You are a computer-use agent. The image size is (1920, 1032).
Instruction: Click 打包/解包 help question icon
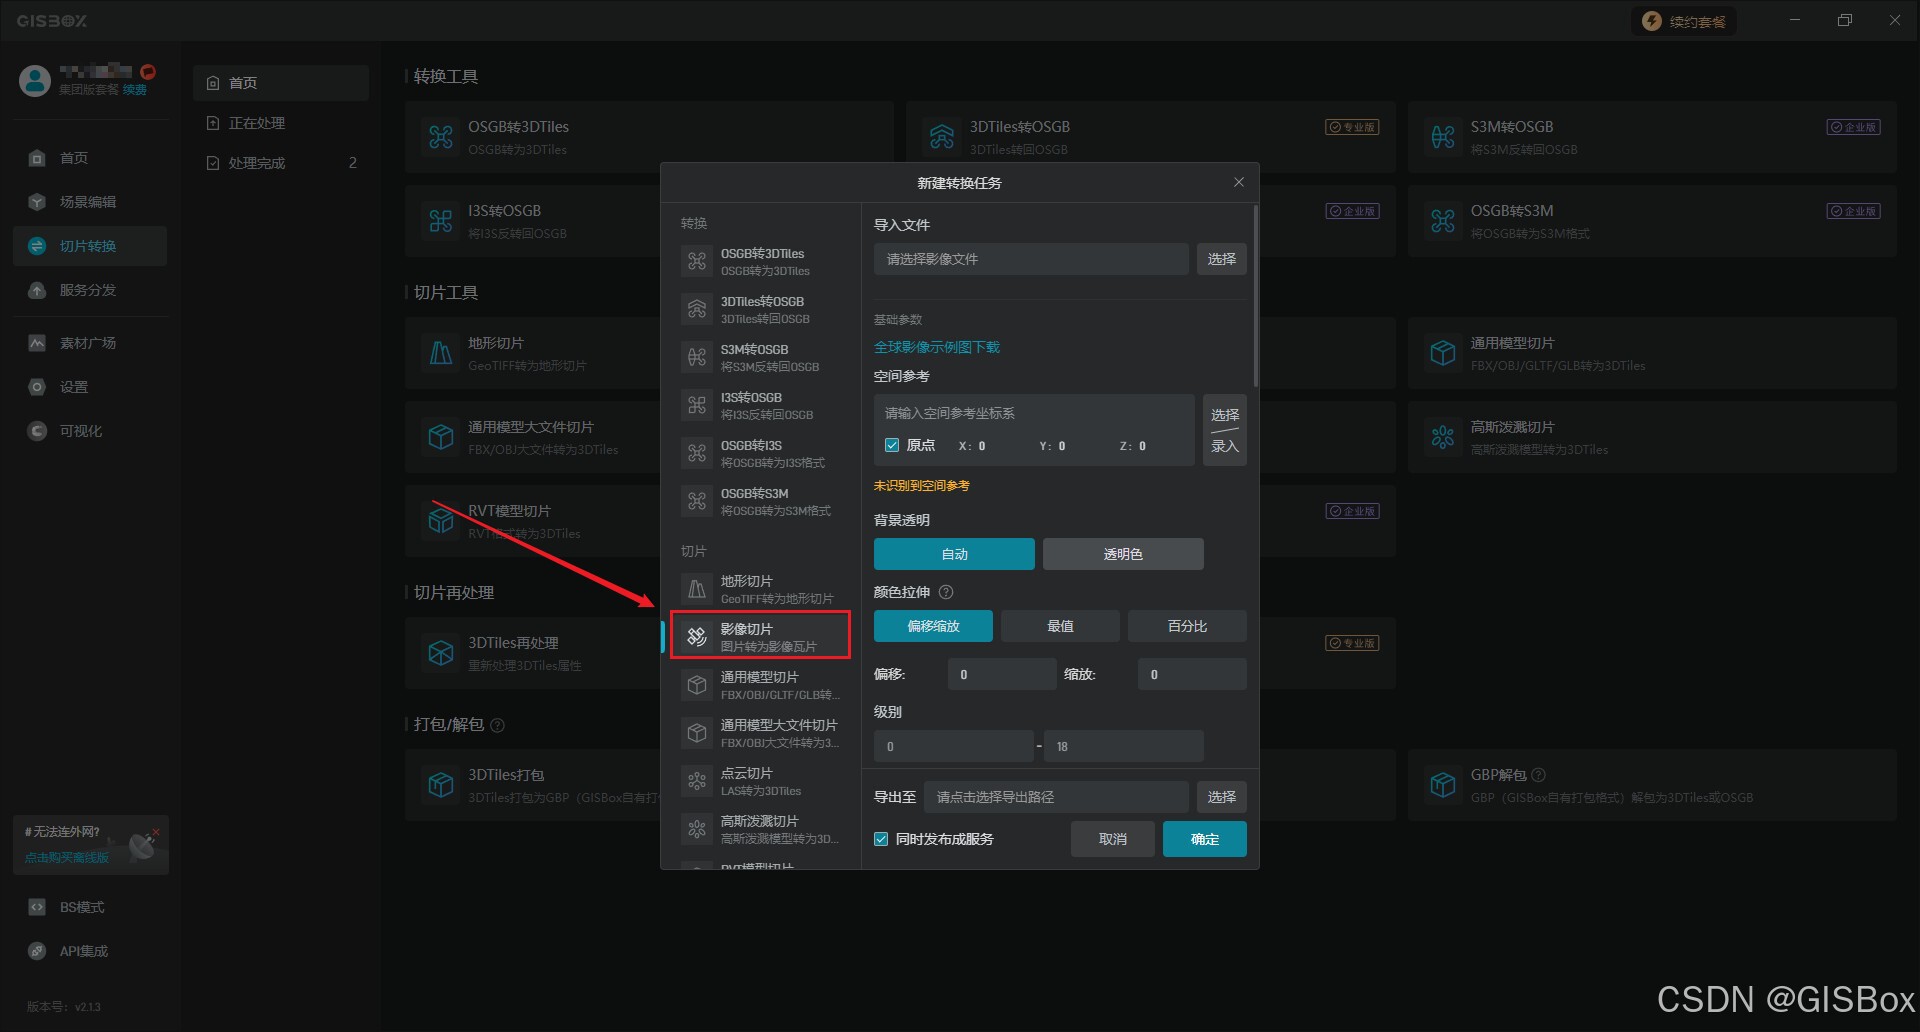click(498, 725)
